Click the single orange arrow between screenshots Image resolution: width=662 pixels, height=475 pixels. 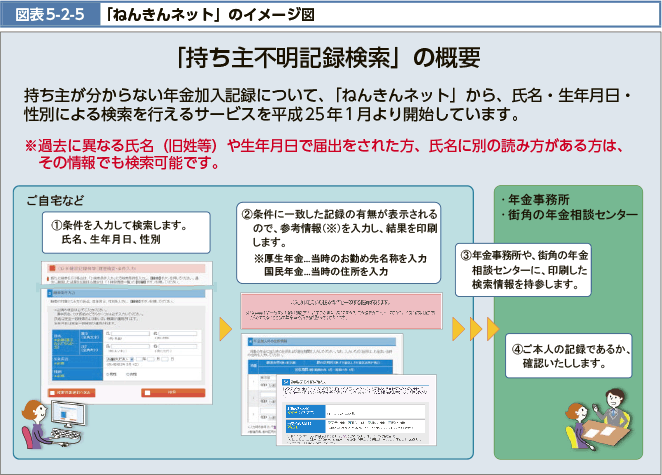click(x=225, y=329)
